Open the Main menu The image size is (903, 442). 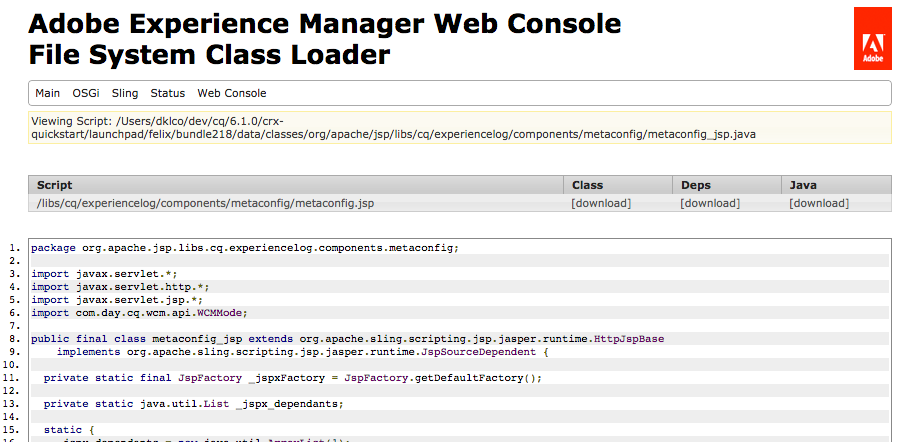[47, 93]
